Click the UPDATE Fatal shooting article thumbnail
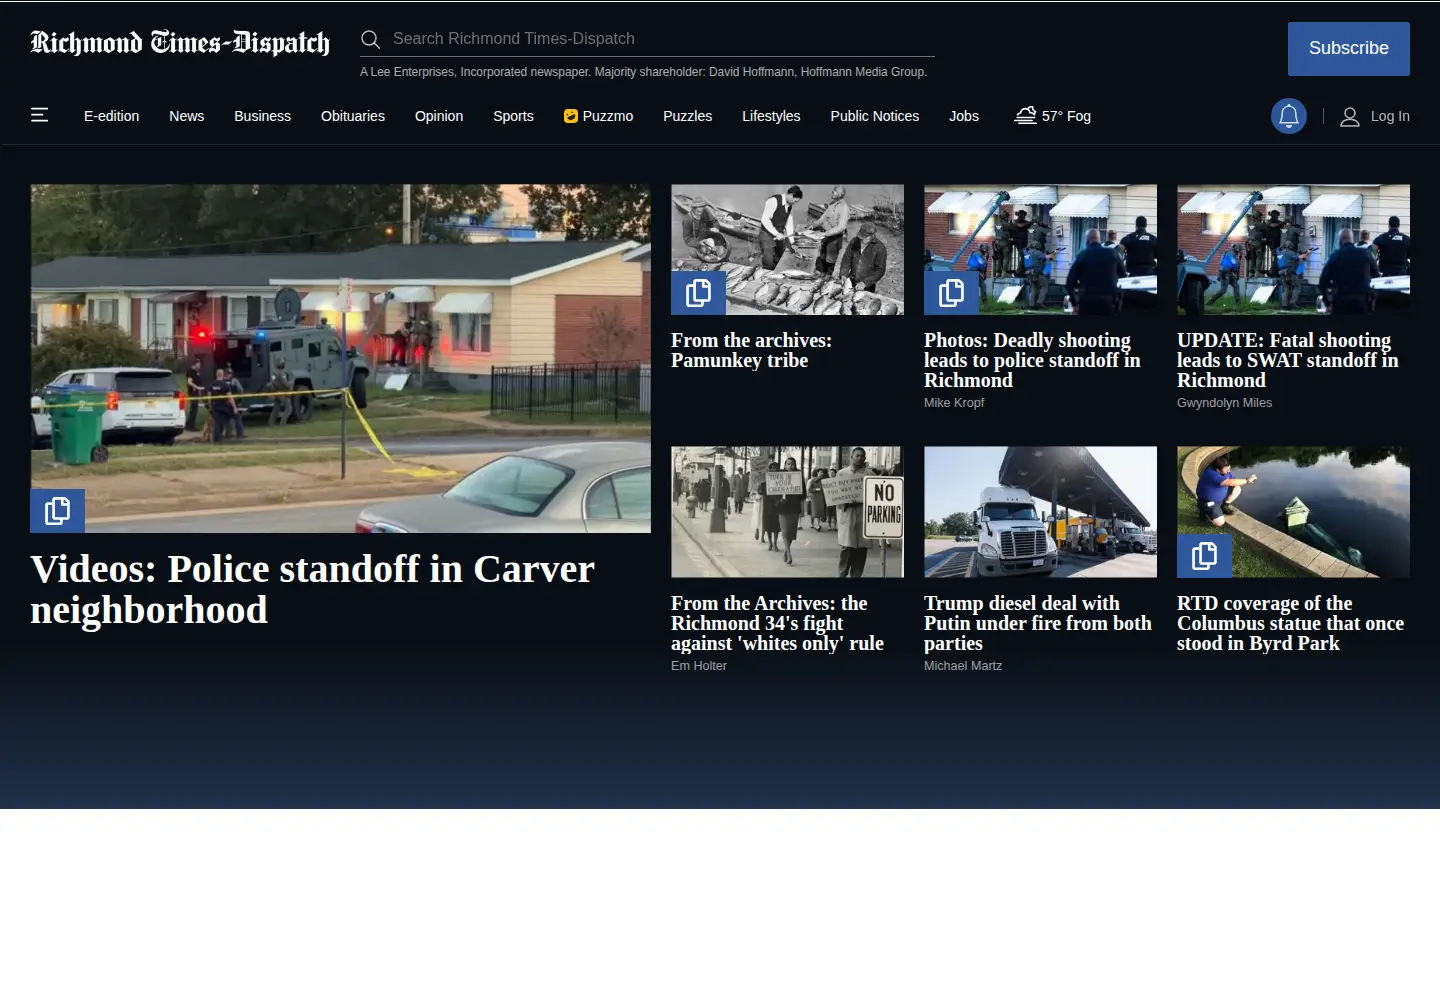The image size is (1440, 1000). tap(1294, 249)
